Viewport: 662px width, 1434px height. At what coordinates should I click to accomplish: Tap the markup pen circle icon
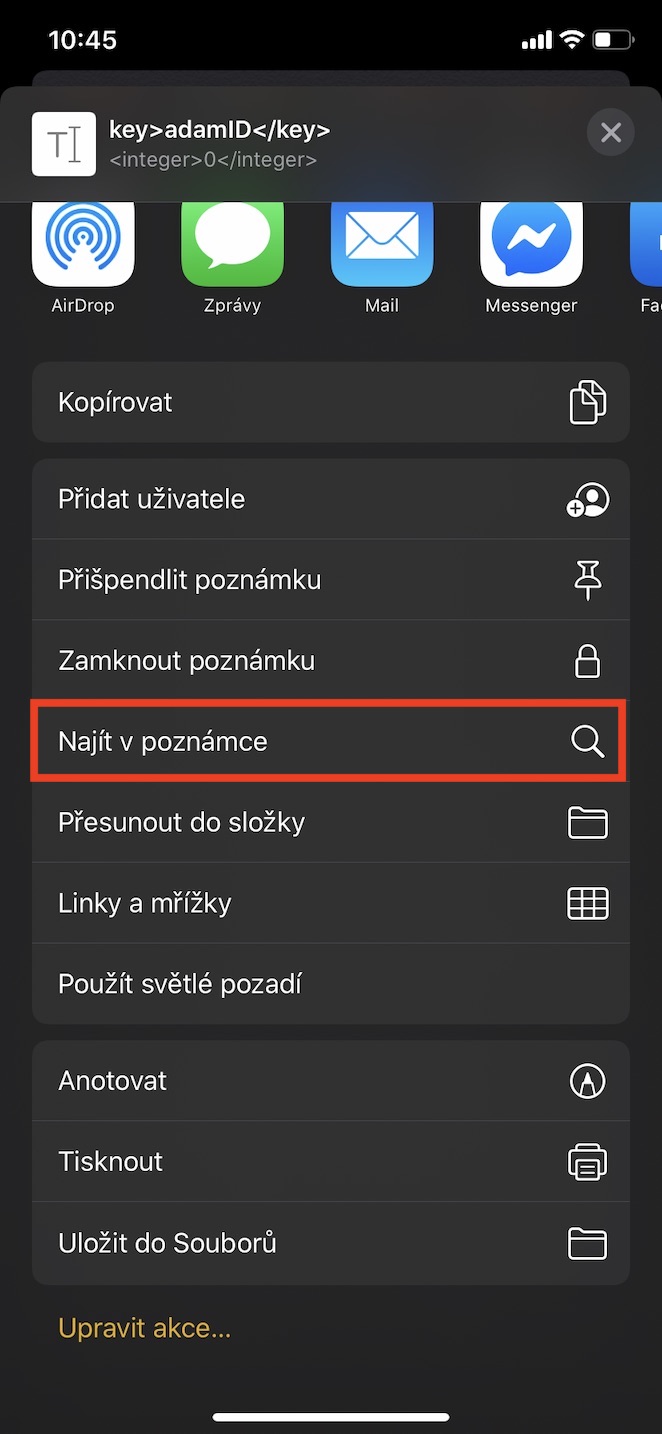tap(587, 1080)
